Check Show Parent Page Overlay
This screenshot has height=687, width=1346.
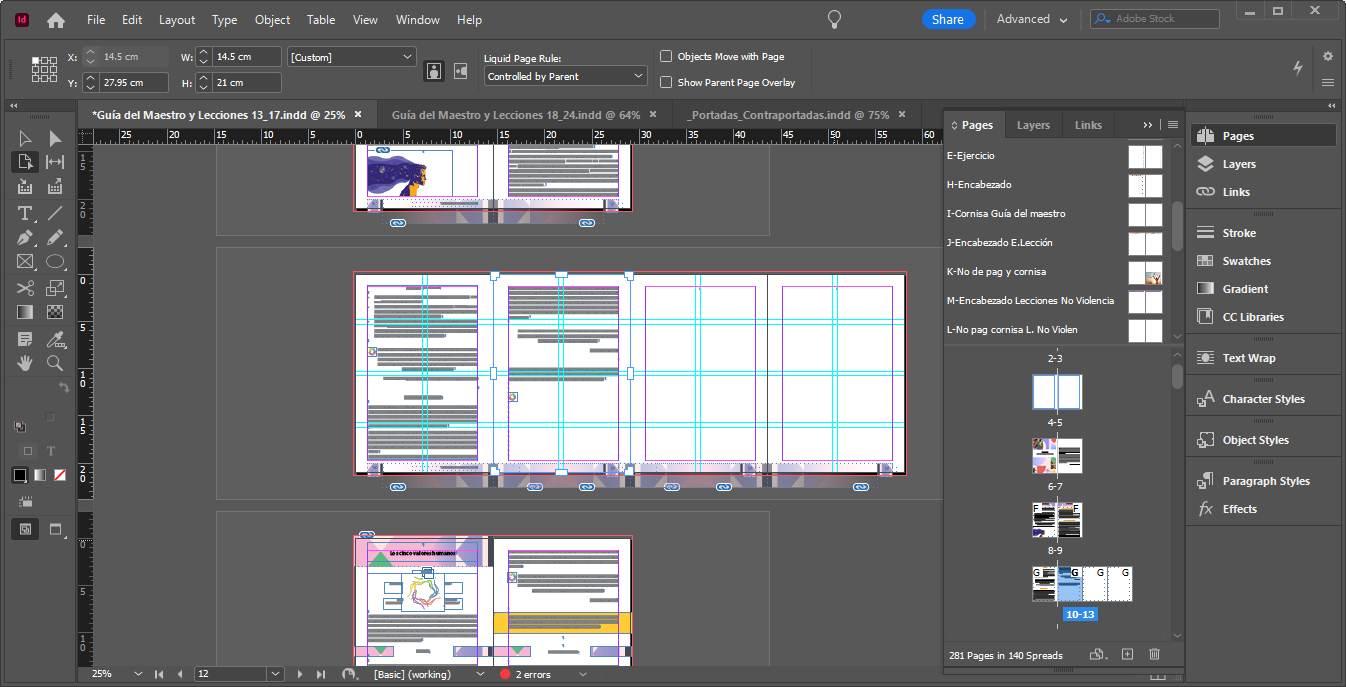point(666,81)
